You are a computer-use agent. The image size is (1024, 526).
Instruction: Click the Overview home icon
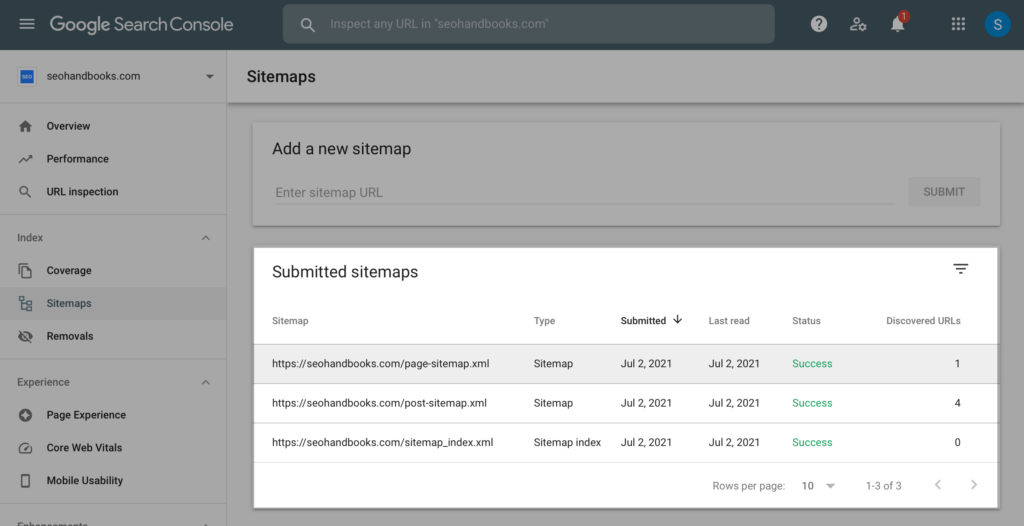click(25, 126)
